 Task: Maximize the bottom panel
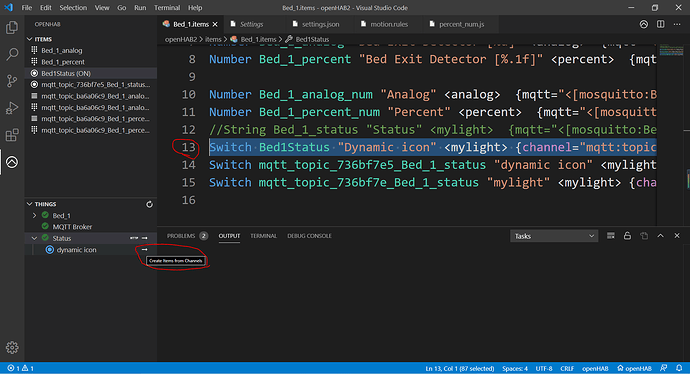click(661, 236)
